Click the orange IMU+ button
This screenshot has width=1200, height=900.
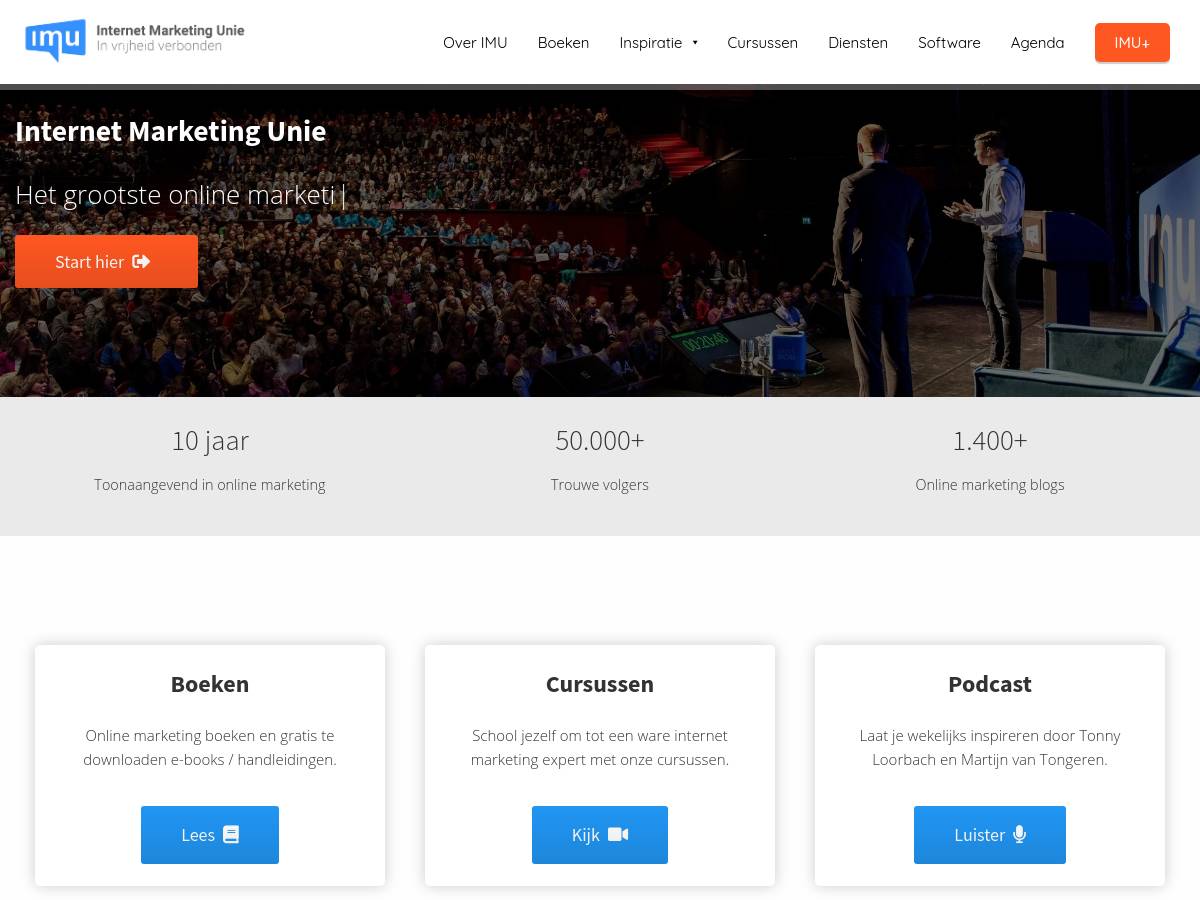[1132, 42]
